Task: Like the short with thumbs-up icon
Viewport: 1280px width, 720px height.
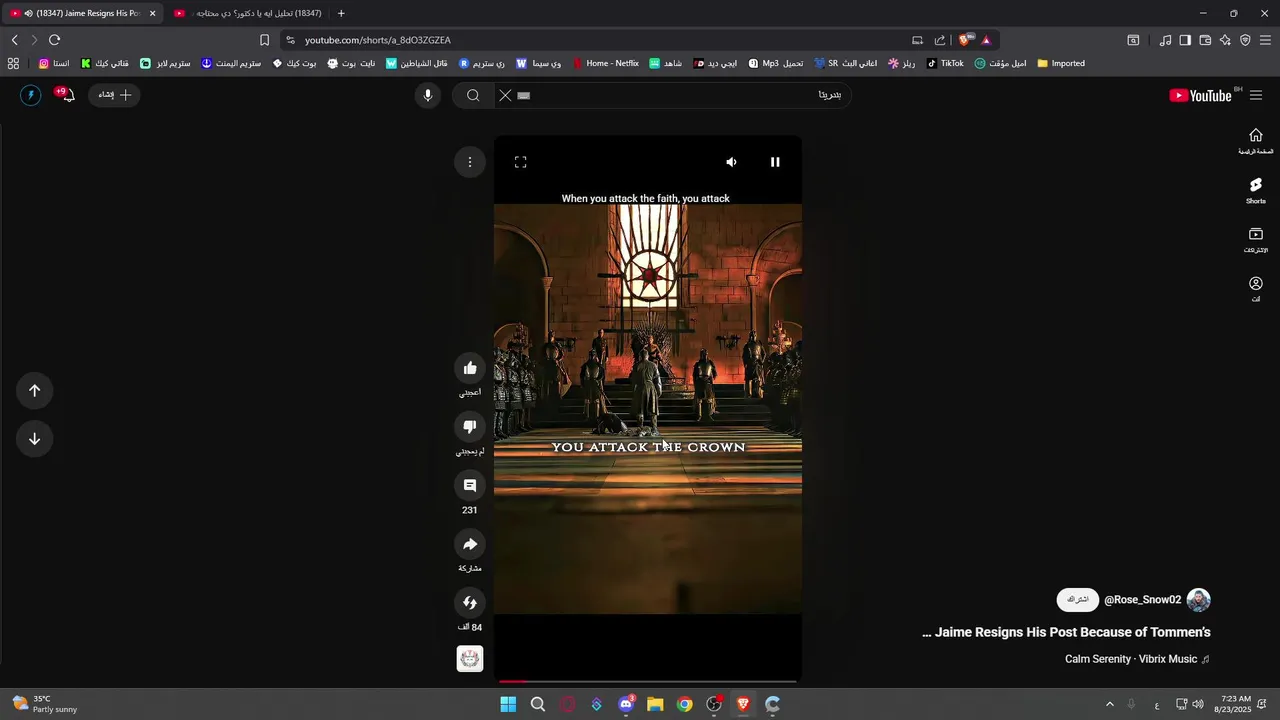Action: pyautogui.click(x=470, y=368)
